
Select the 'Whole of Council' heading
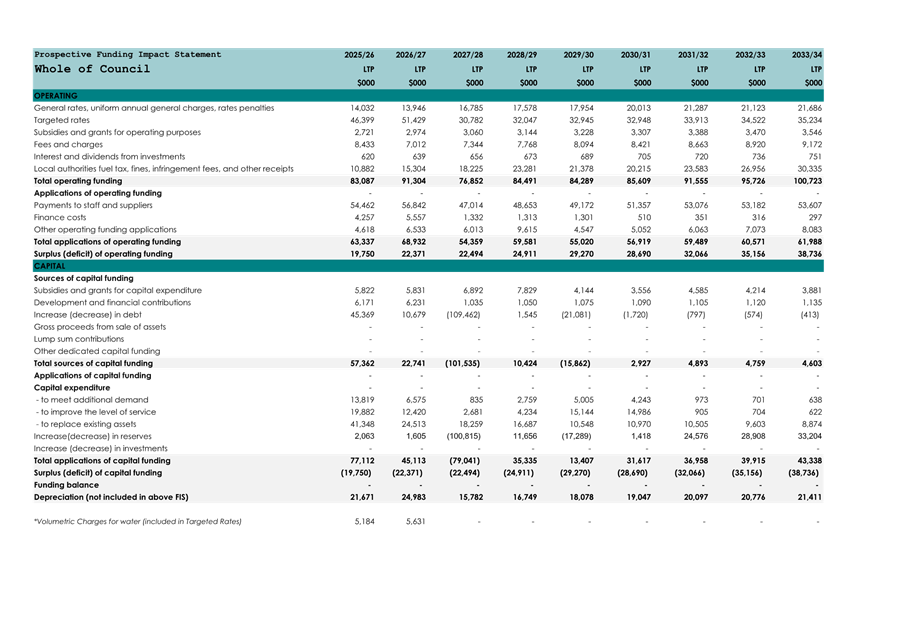point(92,69)
